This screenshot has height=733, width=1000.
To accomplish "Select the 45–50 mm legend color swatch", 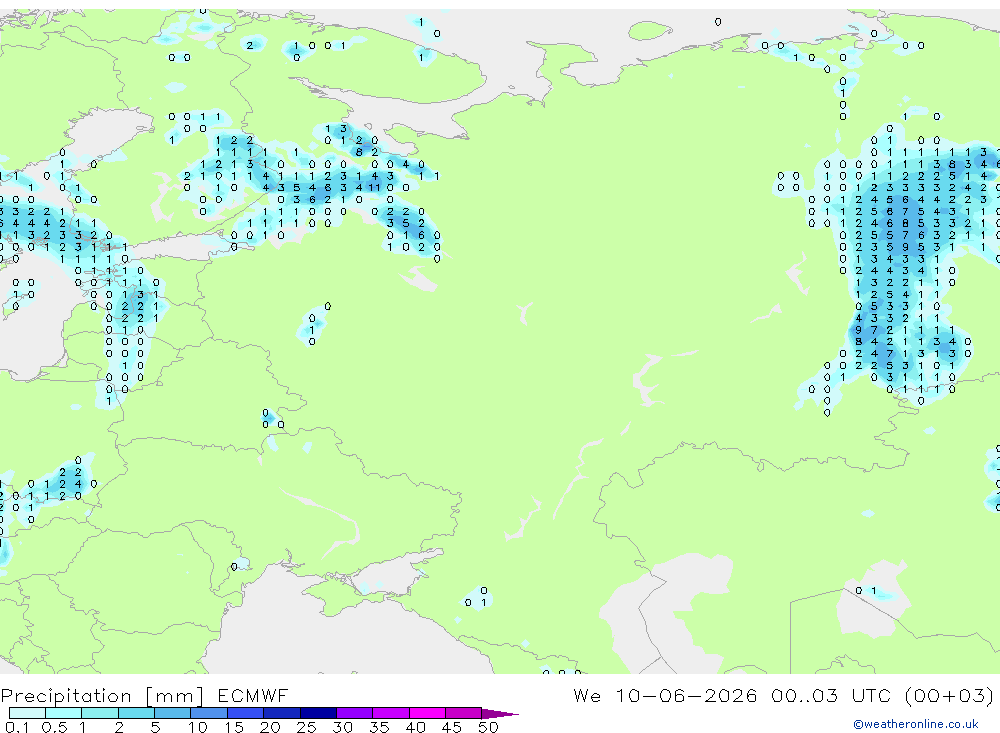I will (x=464, y=713).
